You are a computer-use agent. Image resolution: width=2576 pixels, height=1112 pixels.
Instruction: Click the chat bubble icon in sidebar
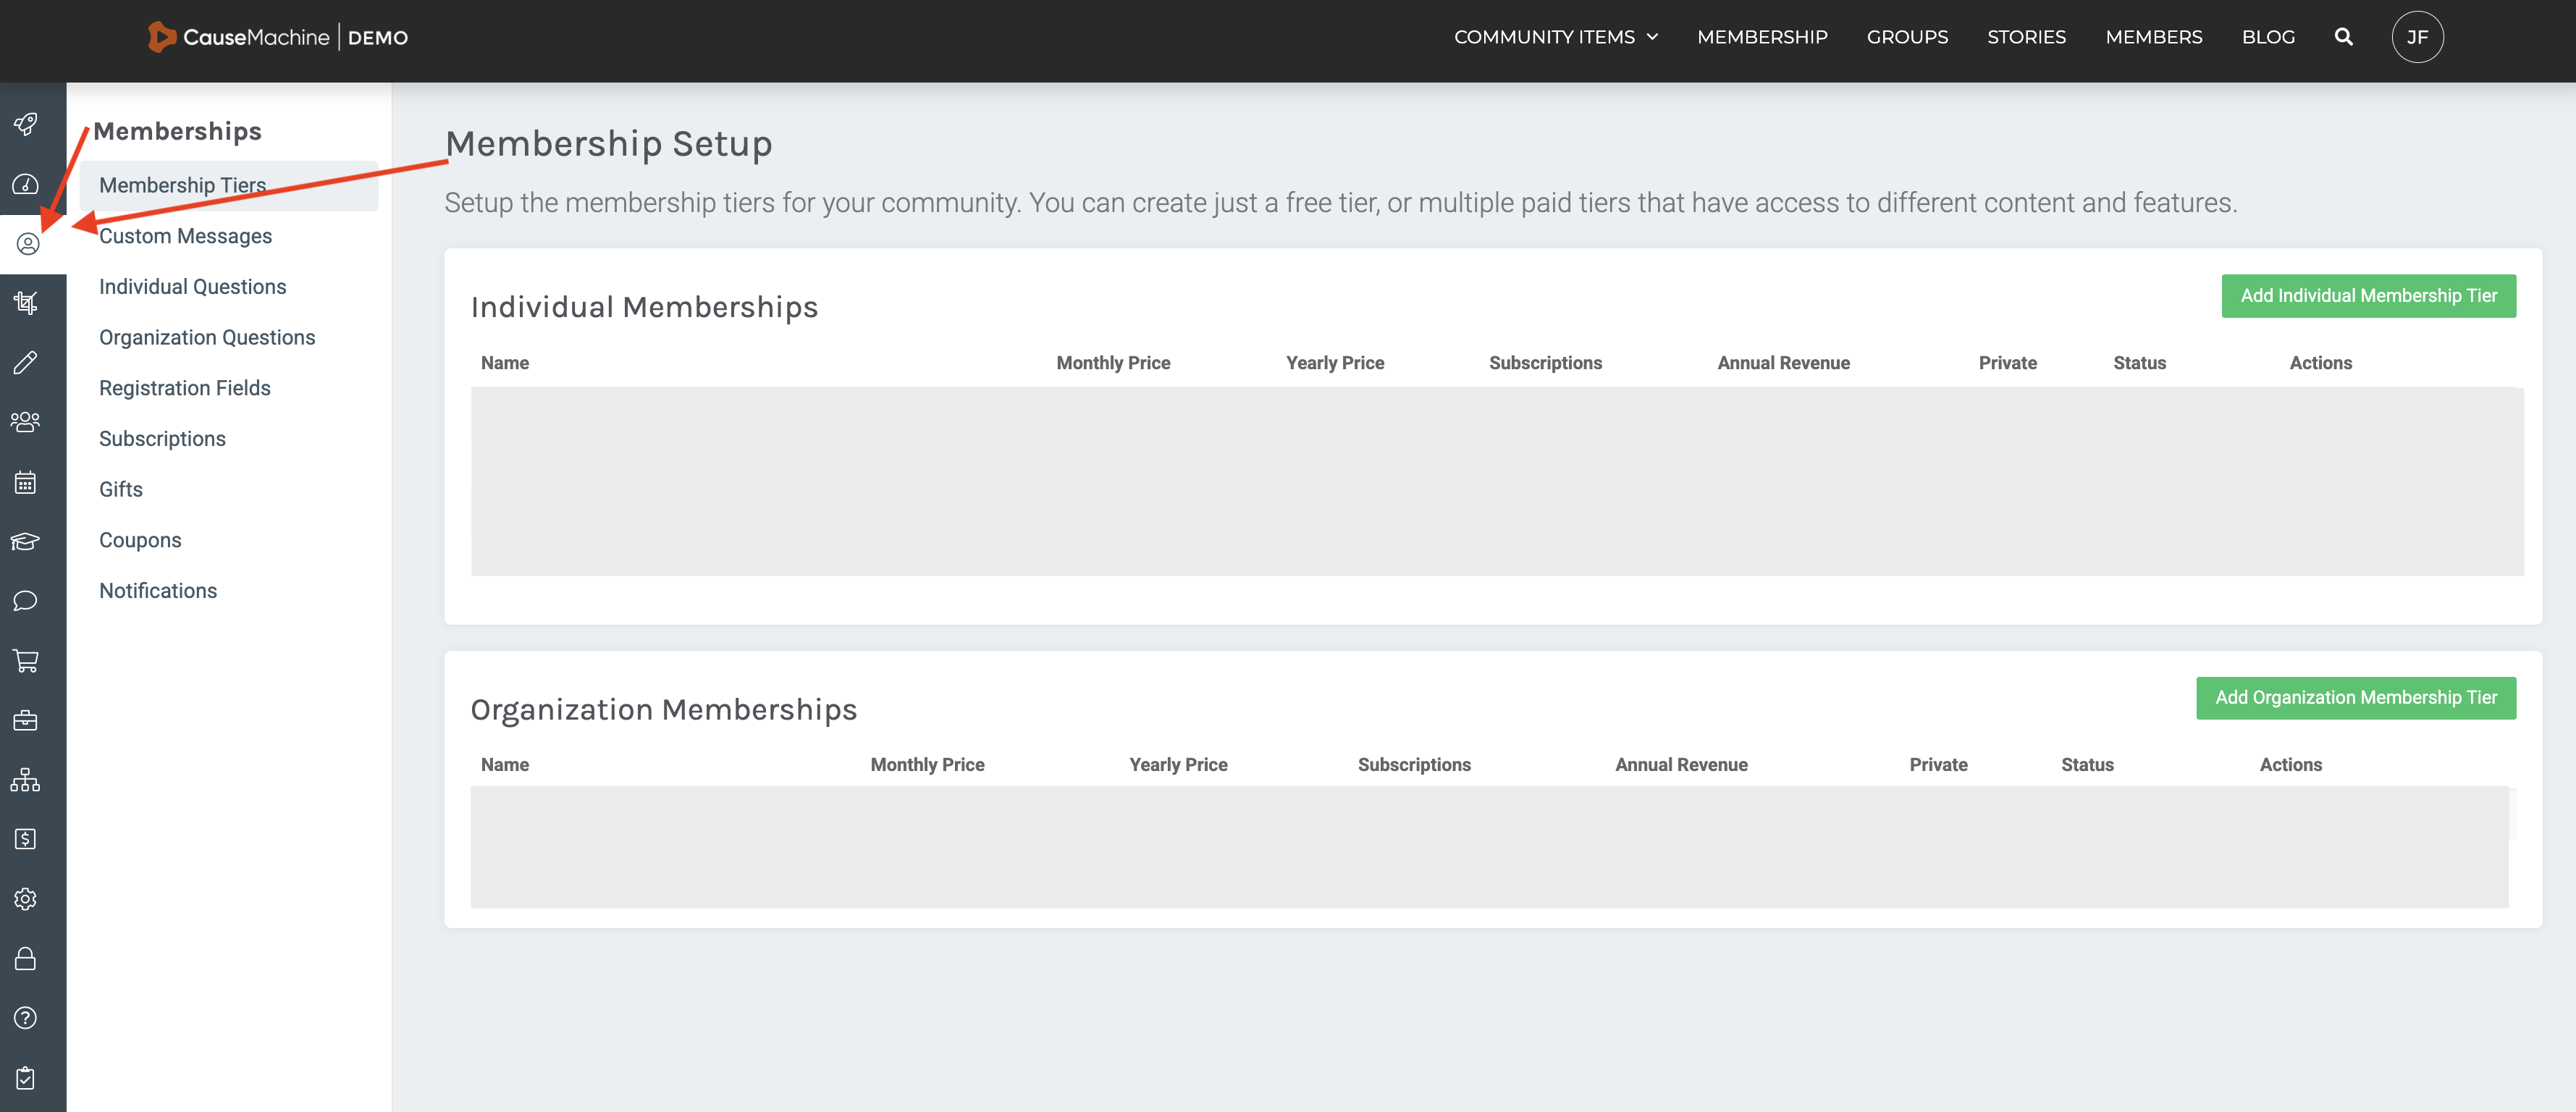(26, 600)
